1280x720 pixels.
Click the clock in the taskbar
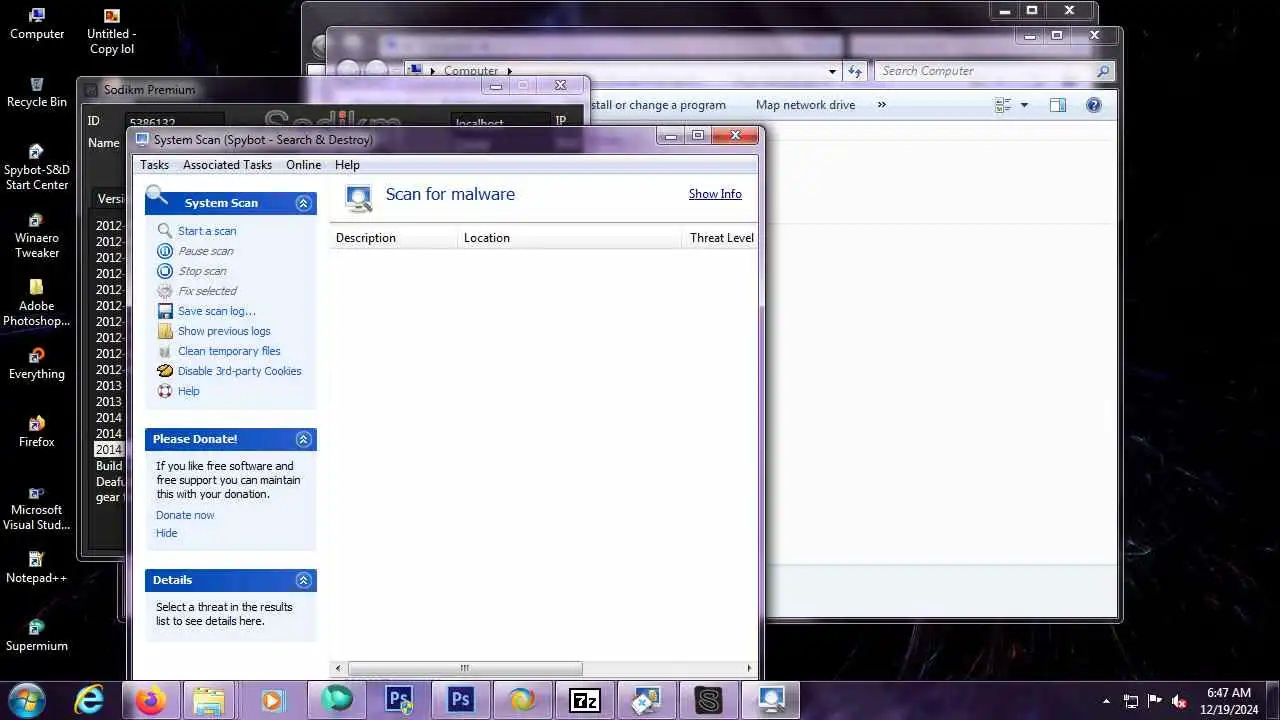click(x=1229, y=700)
